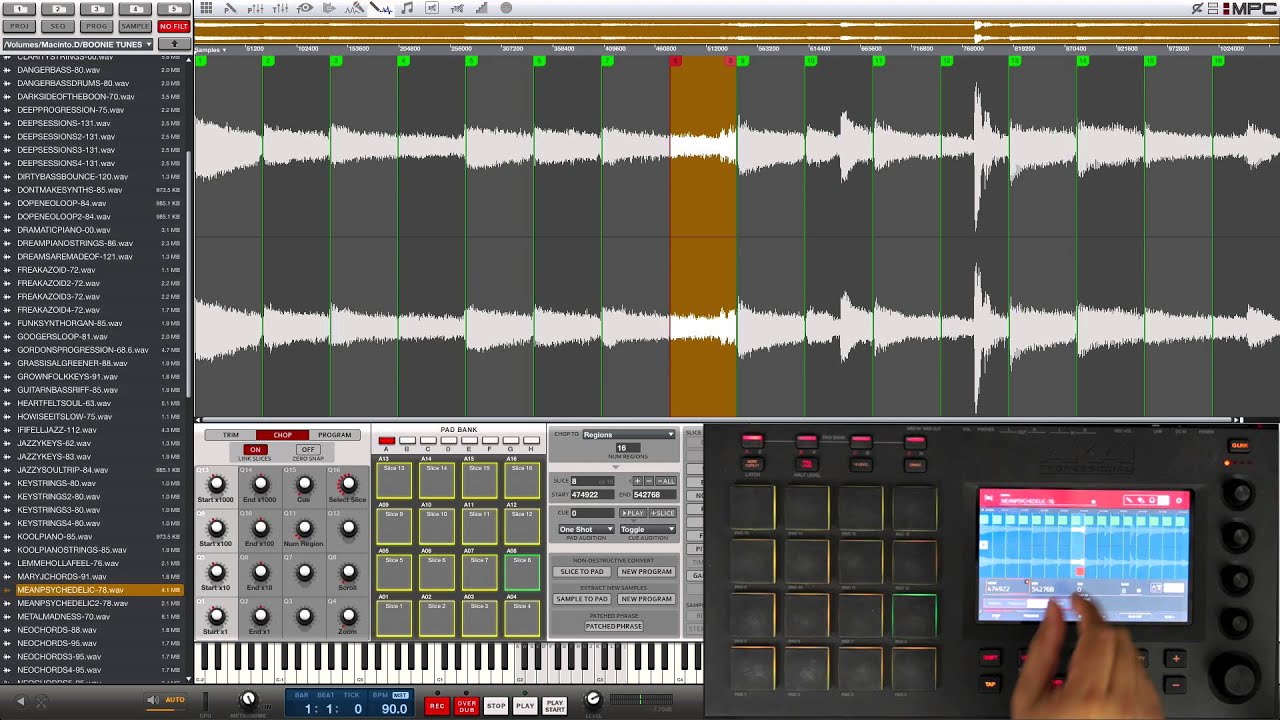Click the +SLICE button
This screenshot has height=720, width=1280.
point(663,513)
